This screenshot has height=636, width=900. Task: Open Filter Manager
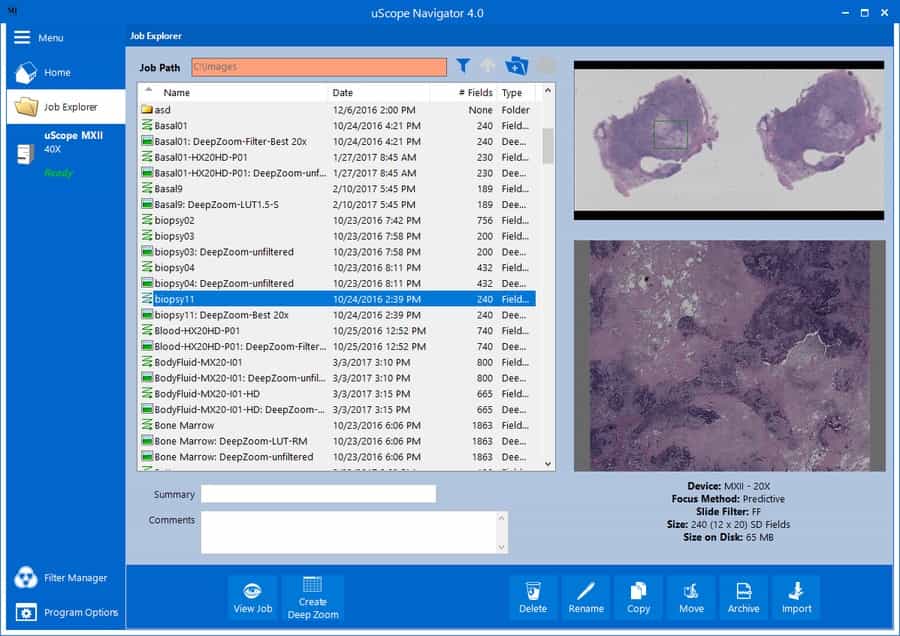pos(62,578)
